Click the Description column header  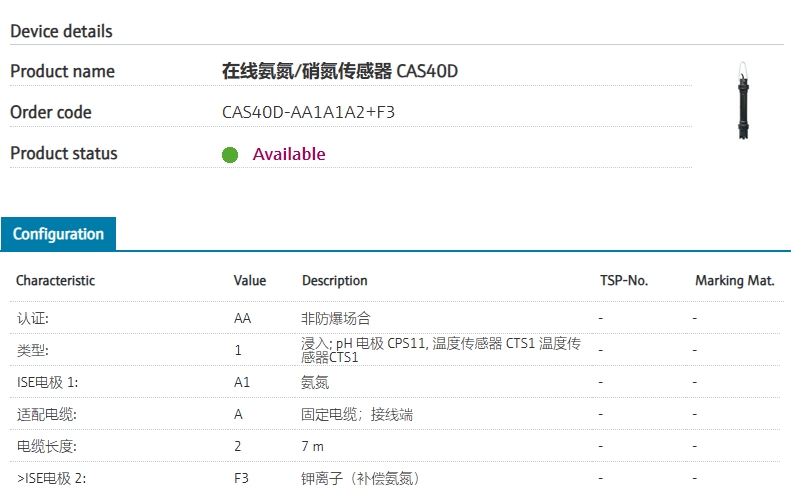335,281
